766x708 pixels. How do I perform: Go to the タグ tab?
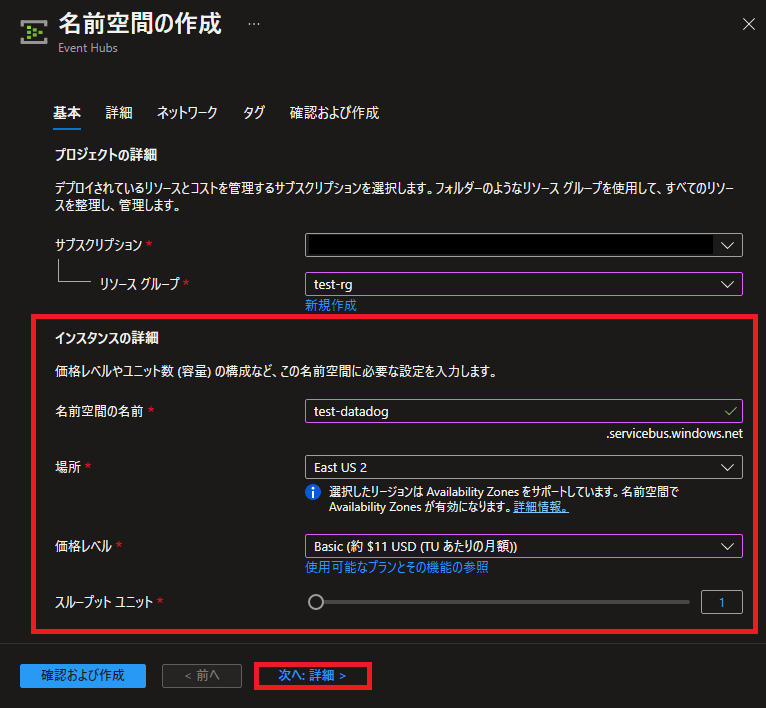254,113
